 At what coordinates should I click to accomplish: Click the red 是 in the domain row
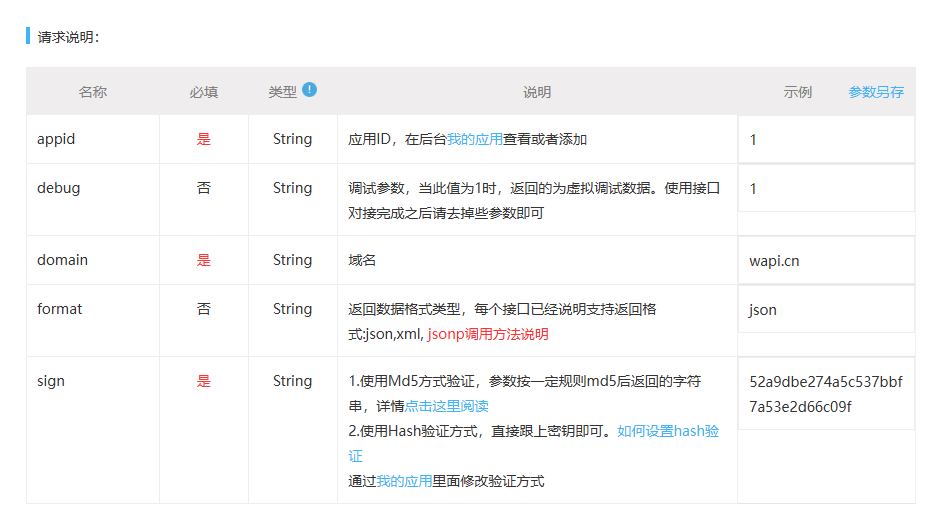203,260
